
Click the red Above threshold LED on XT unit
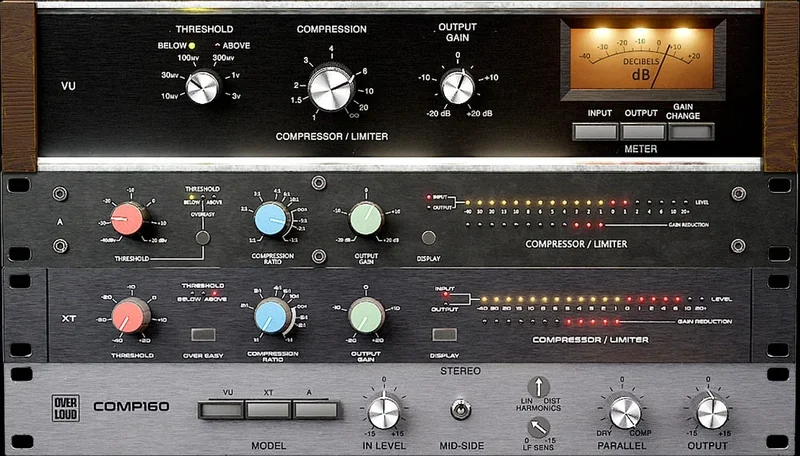pos(214,293)
